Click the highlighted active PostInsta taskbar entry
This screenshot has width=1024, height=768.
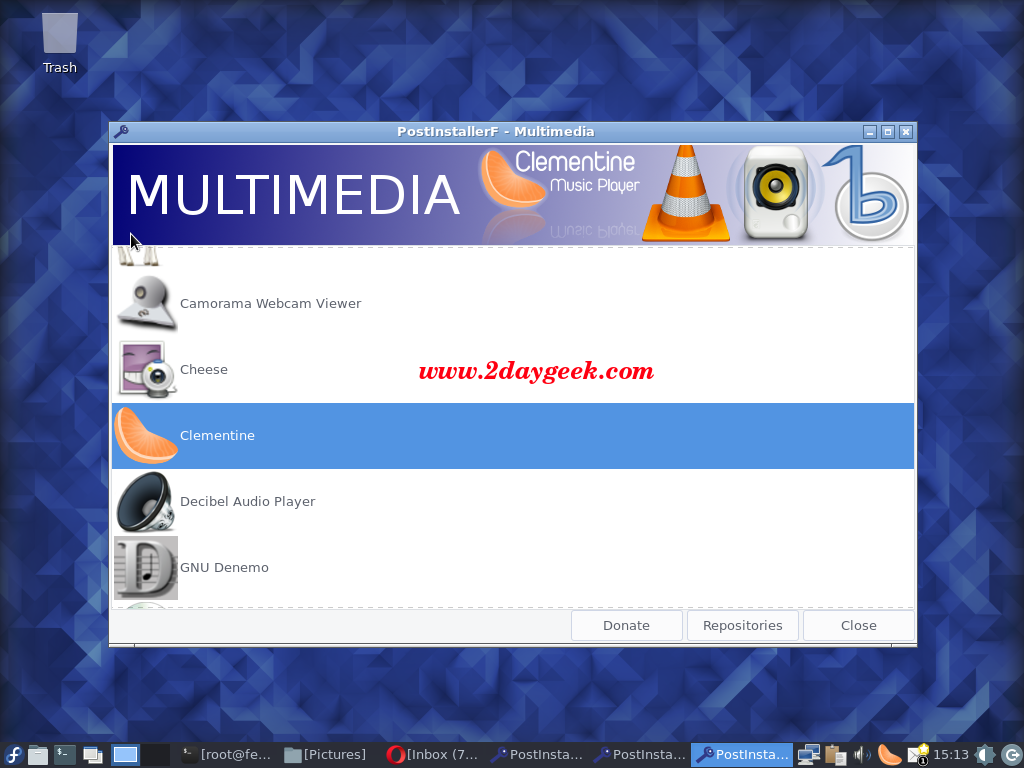[743, 755]
